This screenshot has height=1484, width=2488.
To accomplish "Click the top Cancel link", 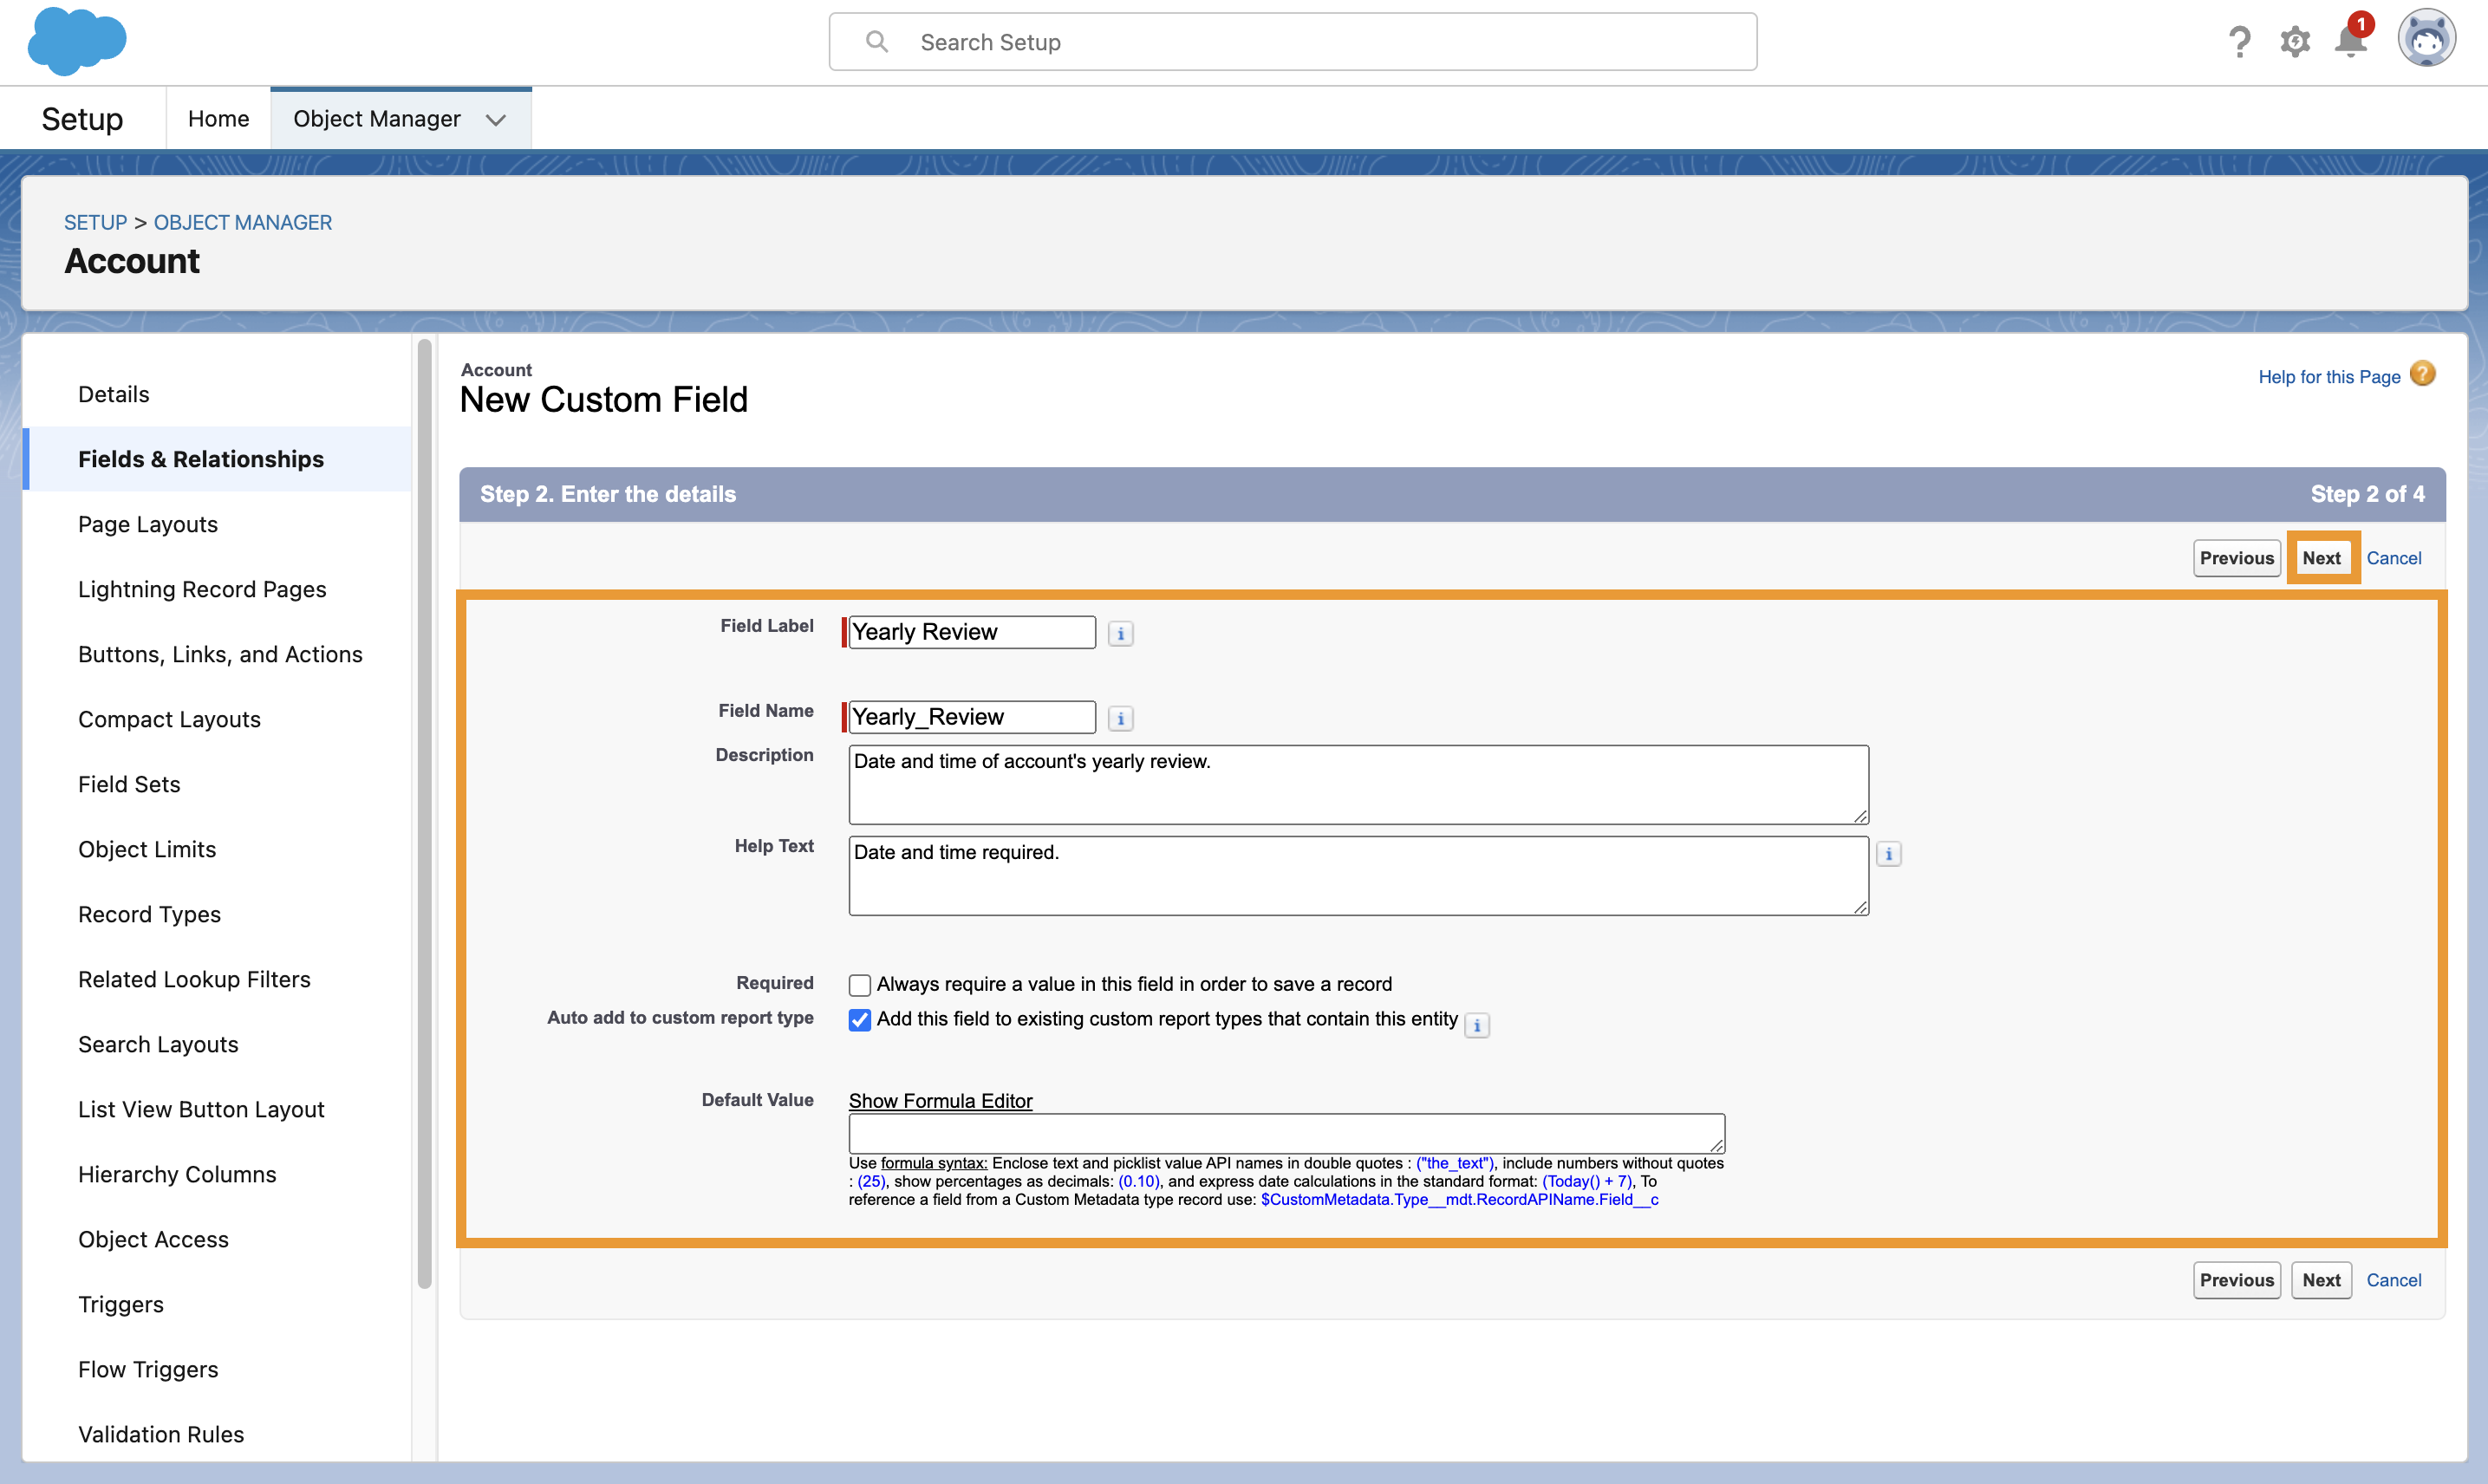I will pos(2393,558).
